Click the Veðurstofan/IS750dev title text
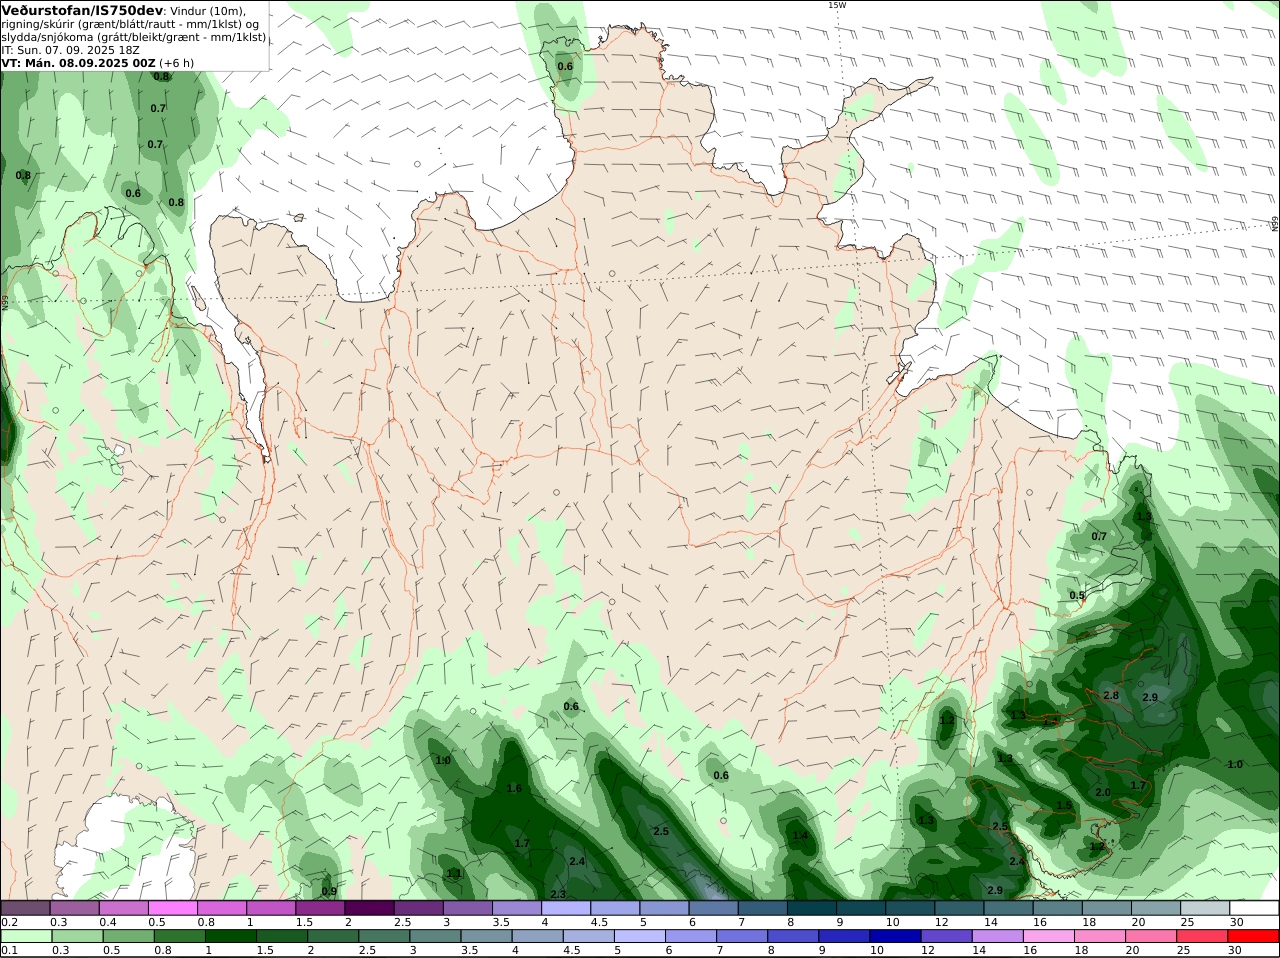 pyautogui.click(x=83, y=10)
